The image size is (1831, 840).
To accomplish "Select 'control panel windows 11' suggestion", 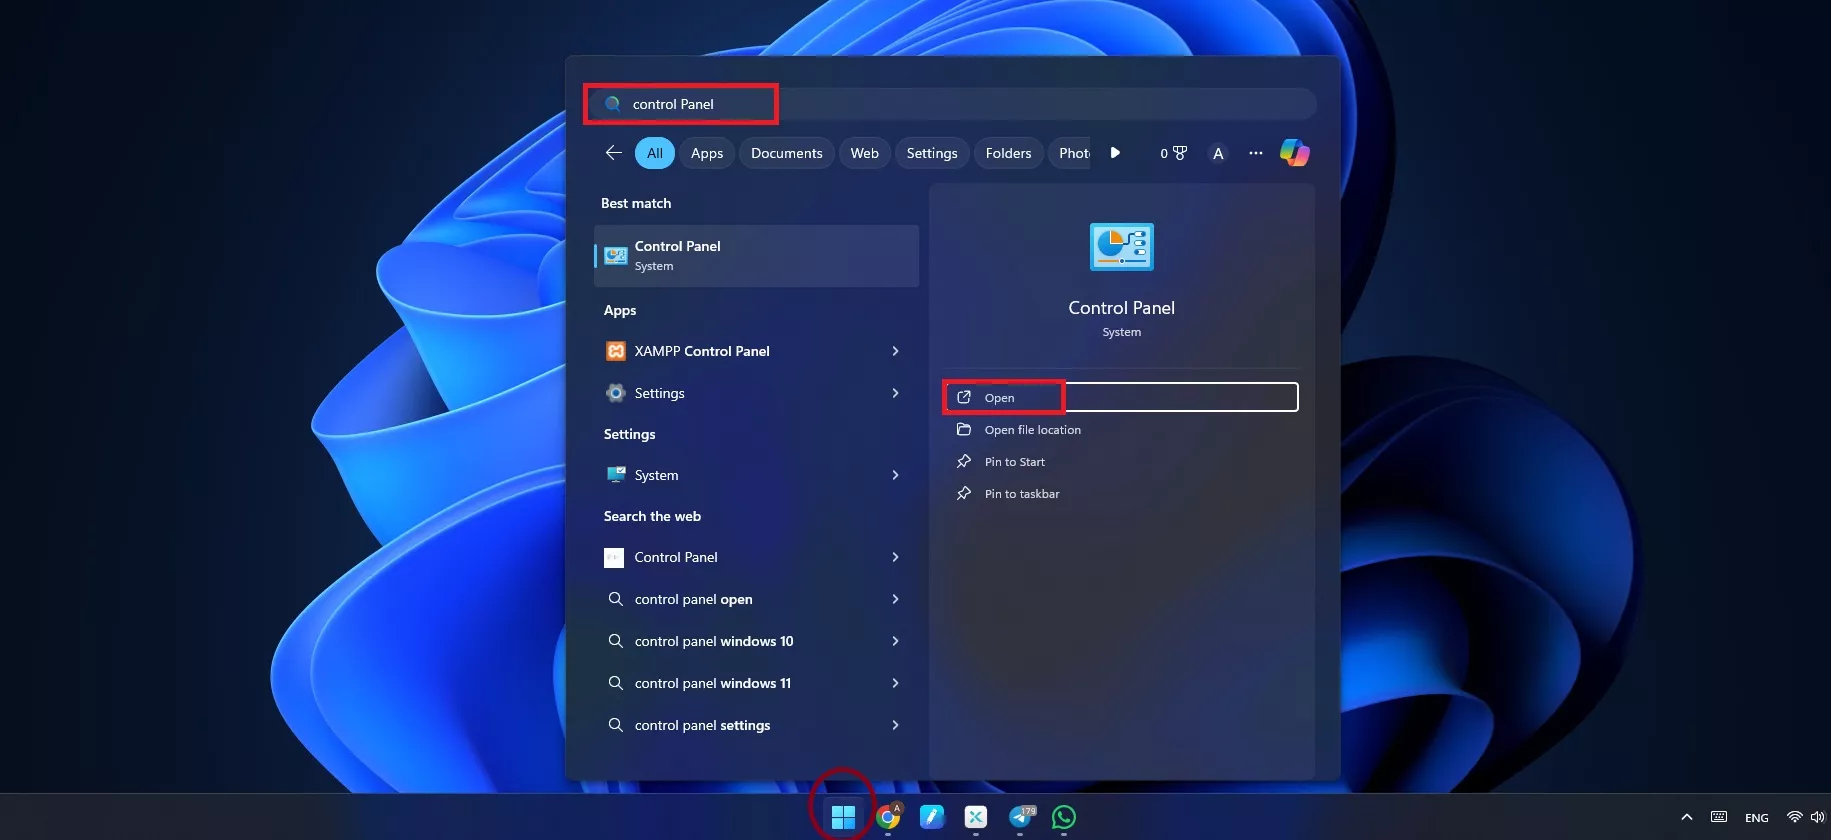I will click(757, 683).
